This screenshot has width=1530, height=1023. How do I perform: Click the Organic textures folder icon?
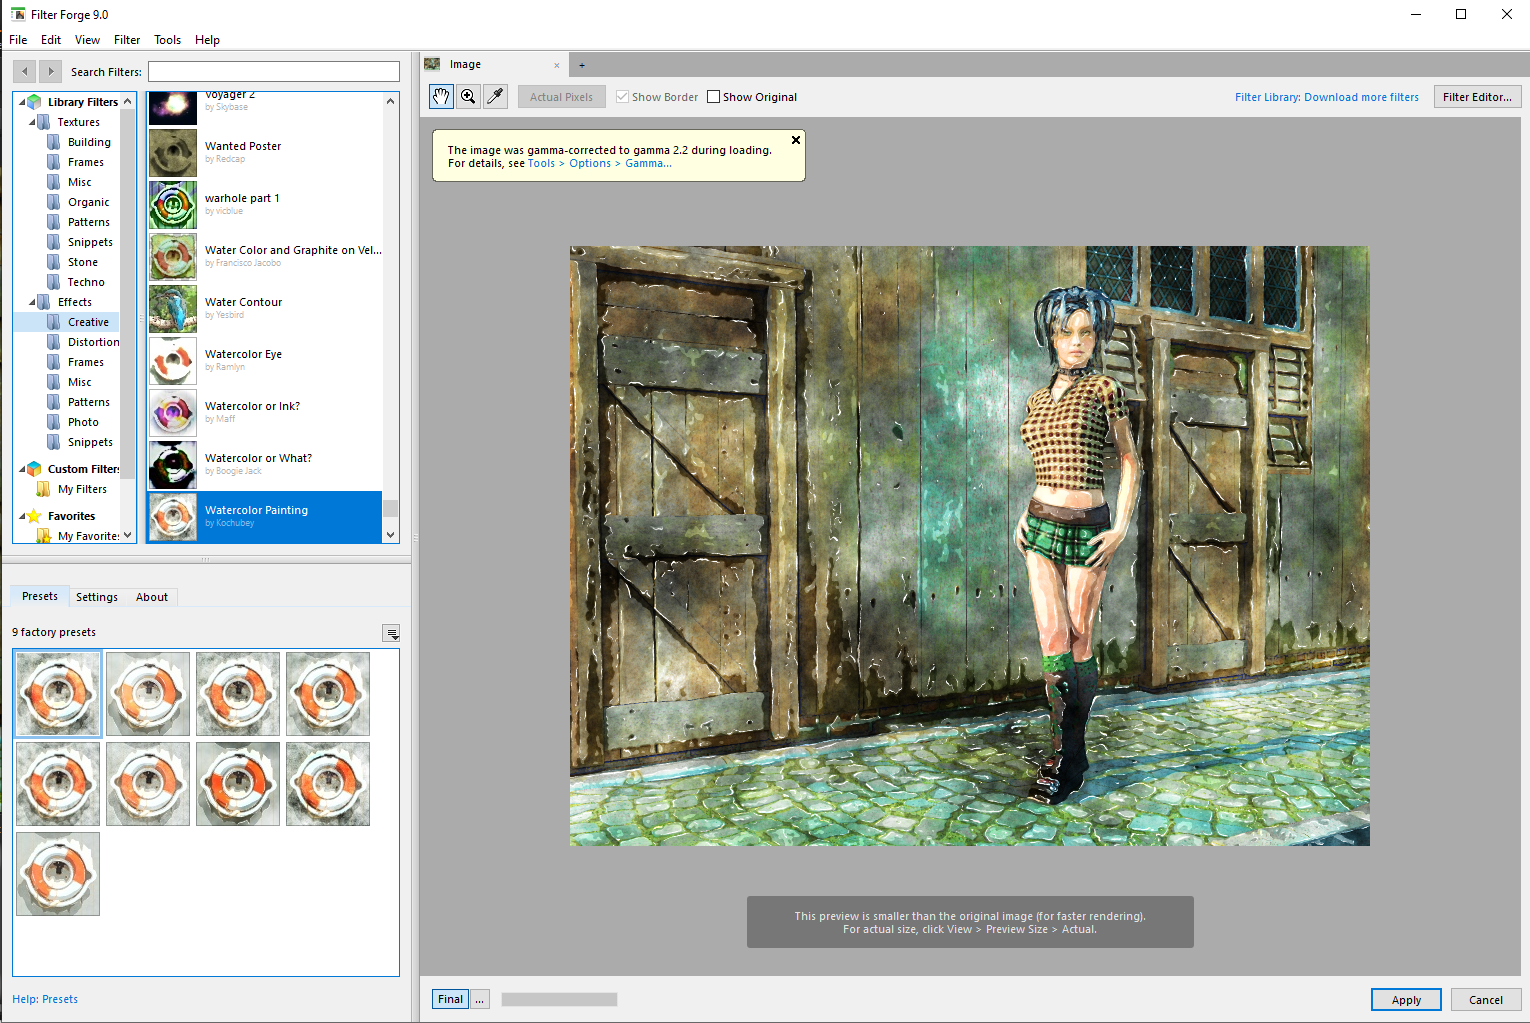tap(54, 202)
